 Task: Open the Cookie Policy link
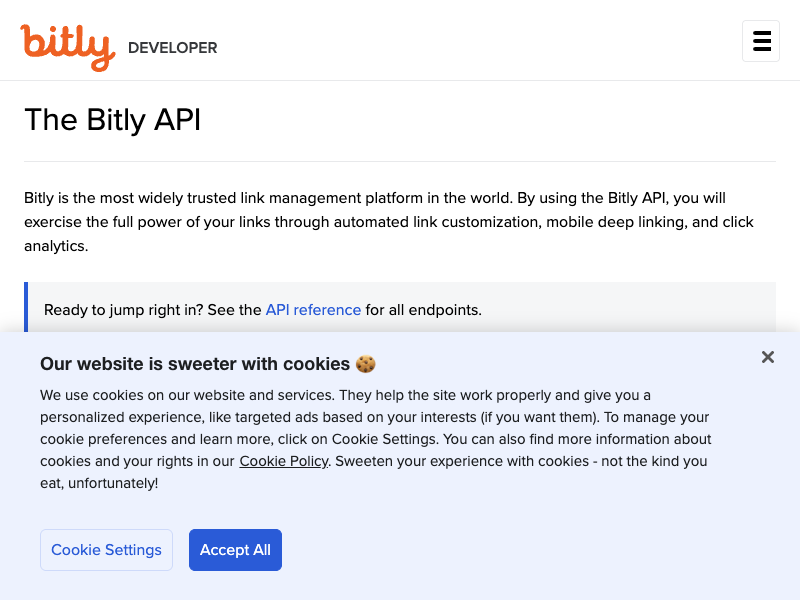point(284,461)
